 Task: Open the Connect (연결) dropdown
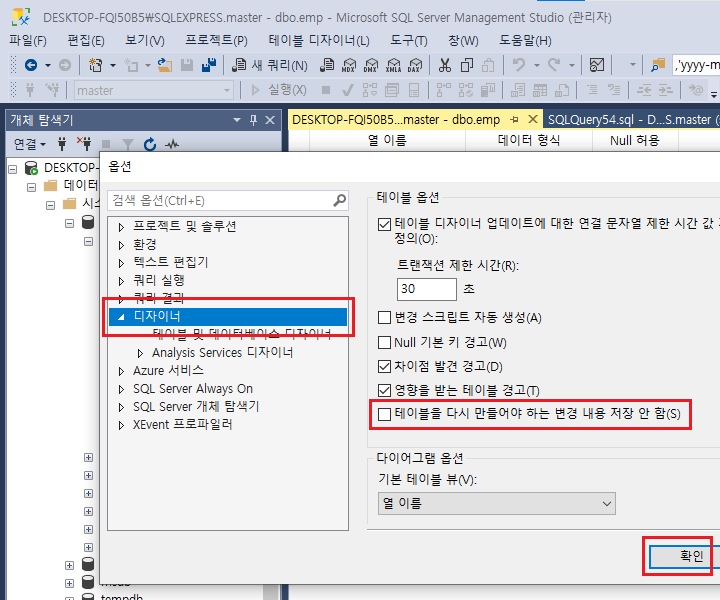30,144
